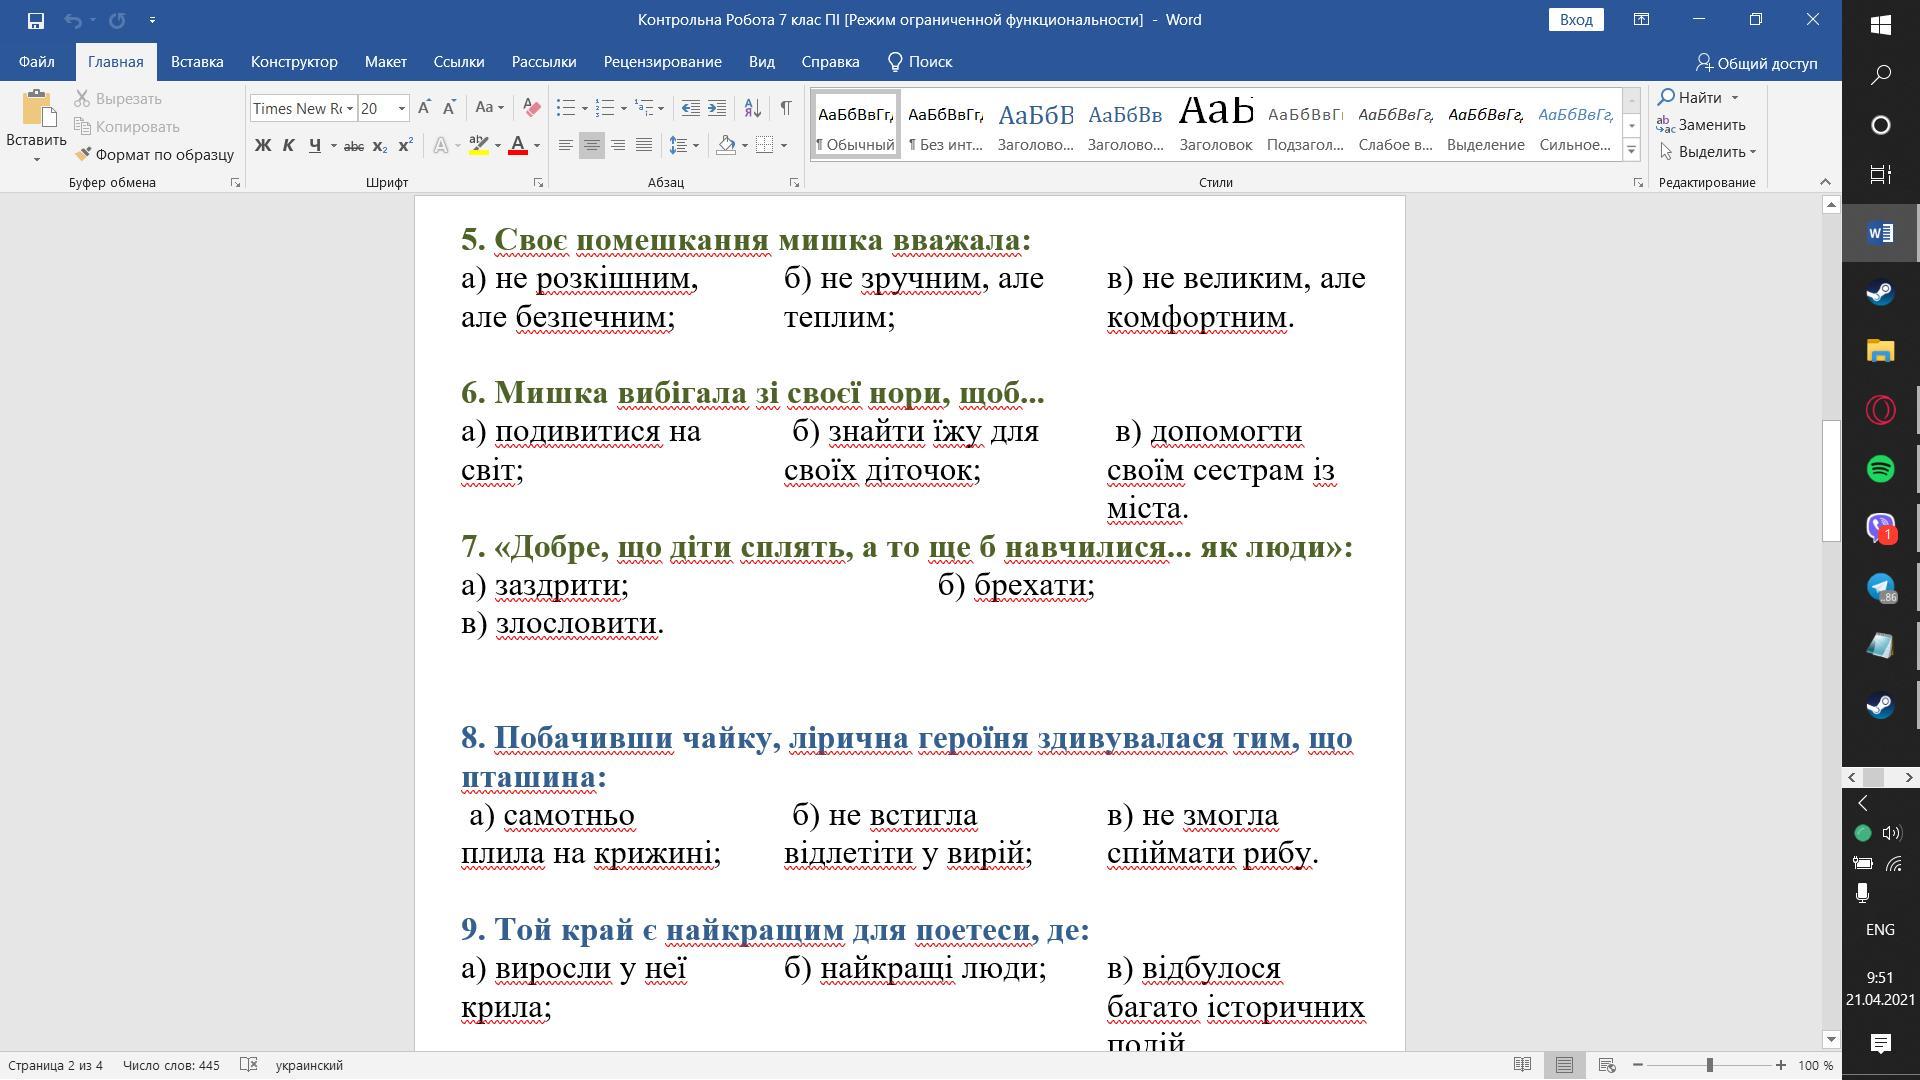The height and width of the screenshot is (1080, 1920).
Task: Click Format Painter (Формат по образцу)
Action: click(x=154, y=155)
